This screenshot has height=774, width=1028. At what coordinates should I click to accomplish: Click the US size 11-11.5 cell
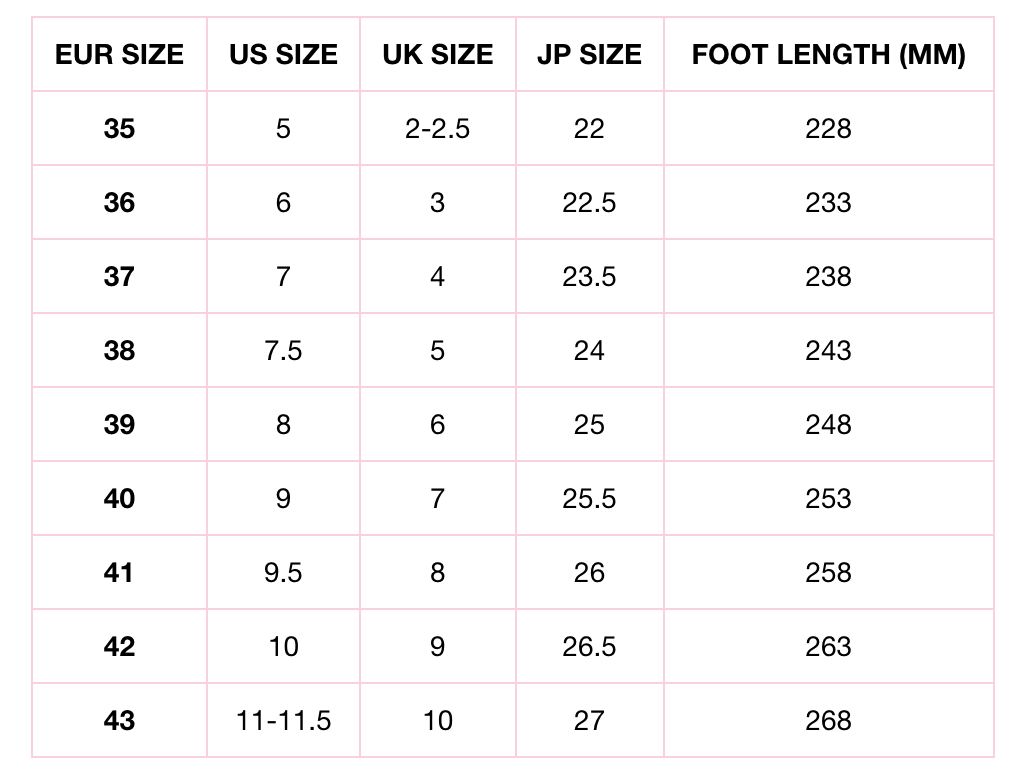pos(283,721)
